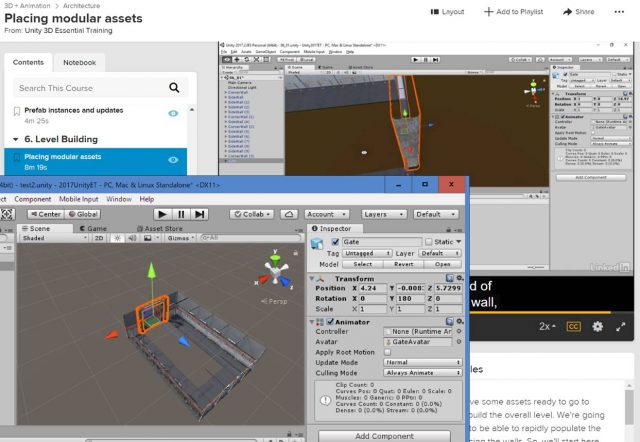
Task: Toggle the viewed eye for Placing modular assets
Action: pyautogui.click(x=173, y=160)
